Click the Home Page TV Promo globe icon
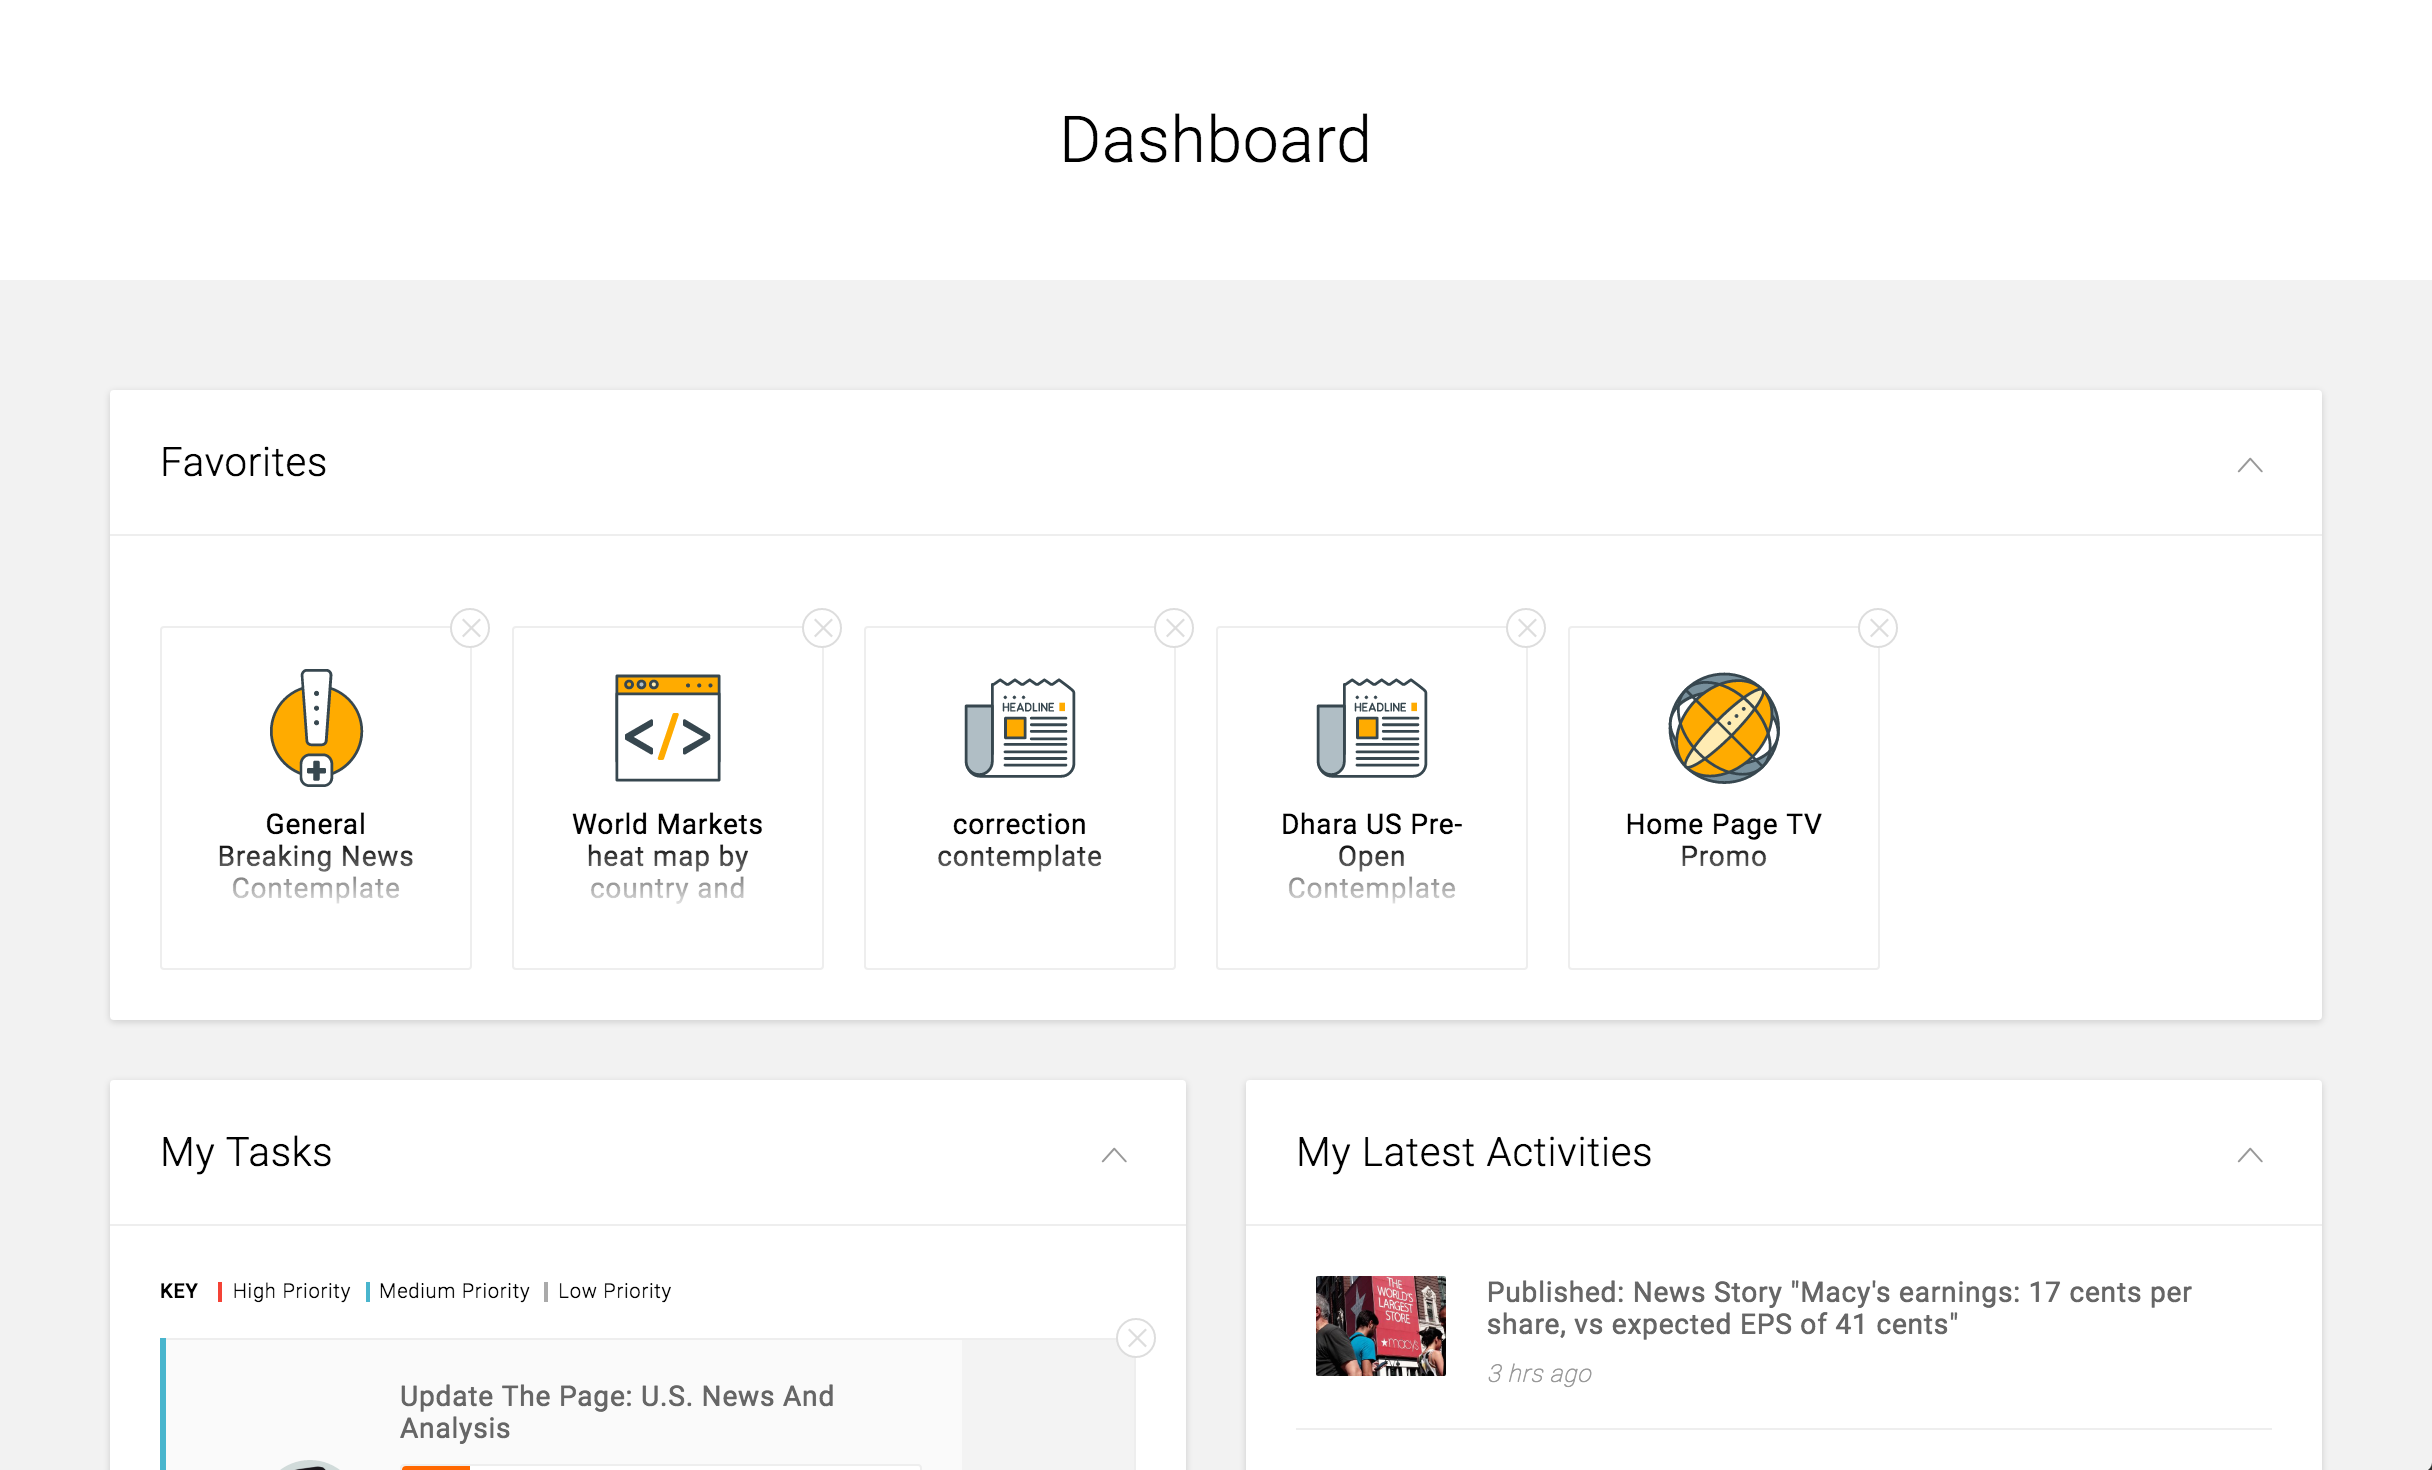Image resolution: width=2432 pixels, height=1470 pixels. click(1723, 727)
